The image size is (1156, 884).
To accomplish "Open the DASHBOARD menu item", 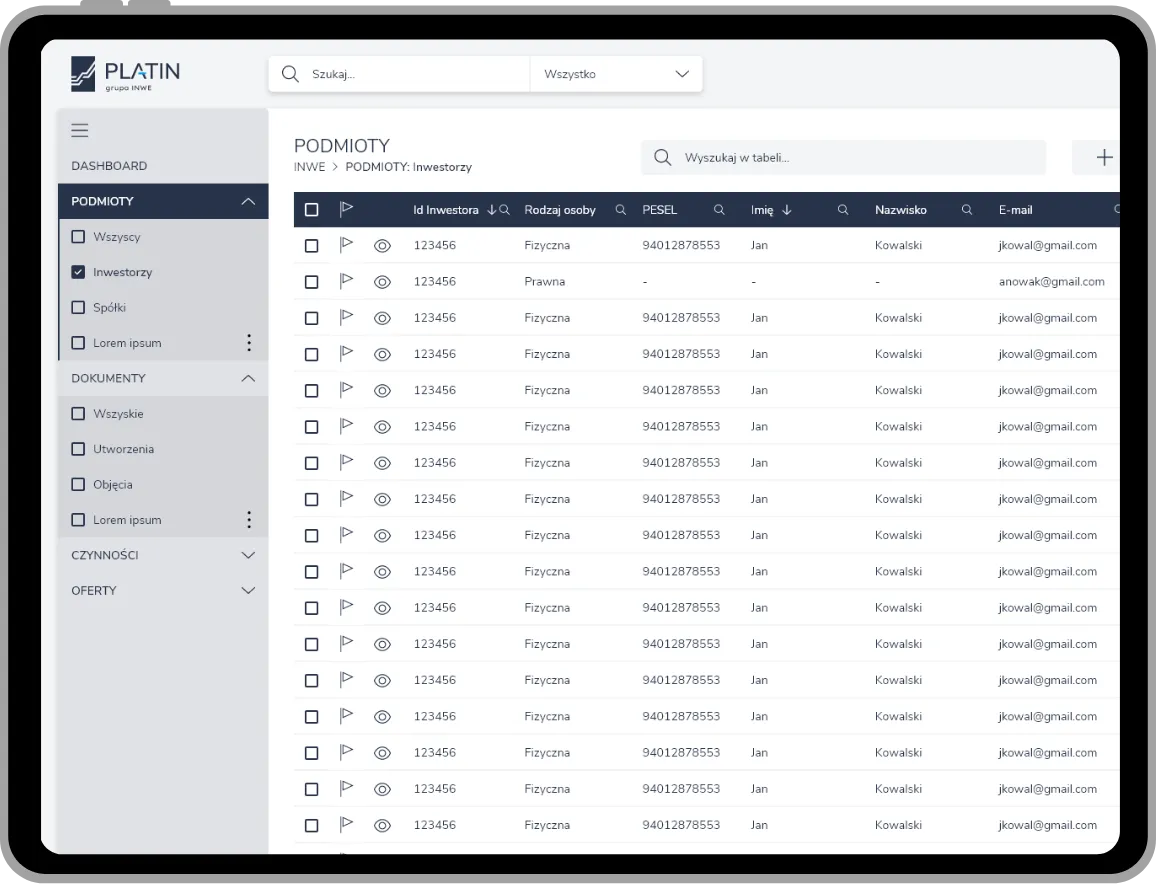I will coord(109,166).
